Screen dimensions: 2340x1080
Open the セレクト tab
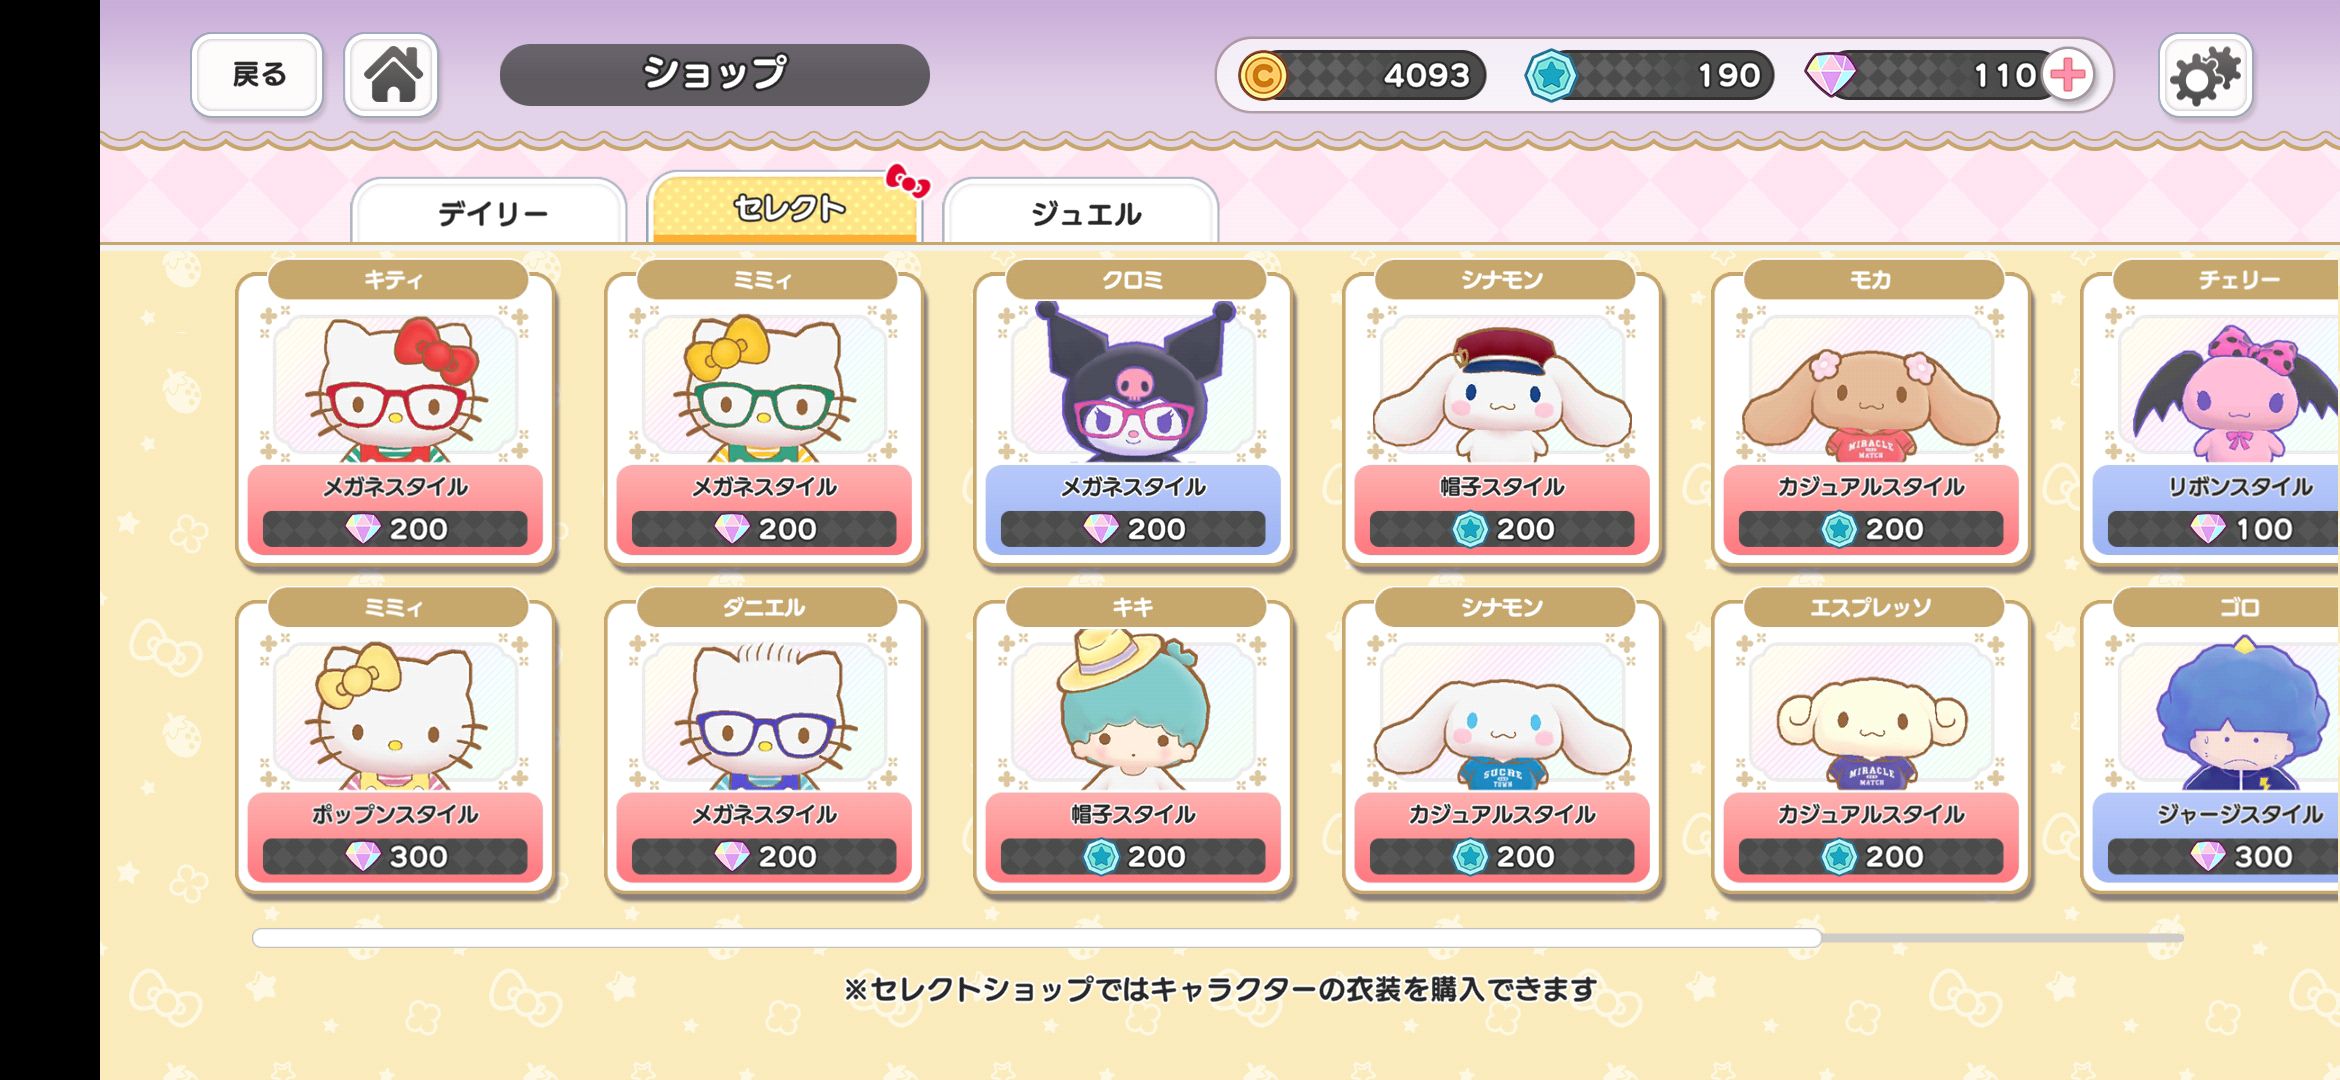click(786, 208)
